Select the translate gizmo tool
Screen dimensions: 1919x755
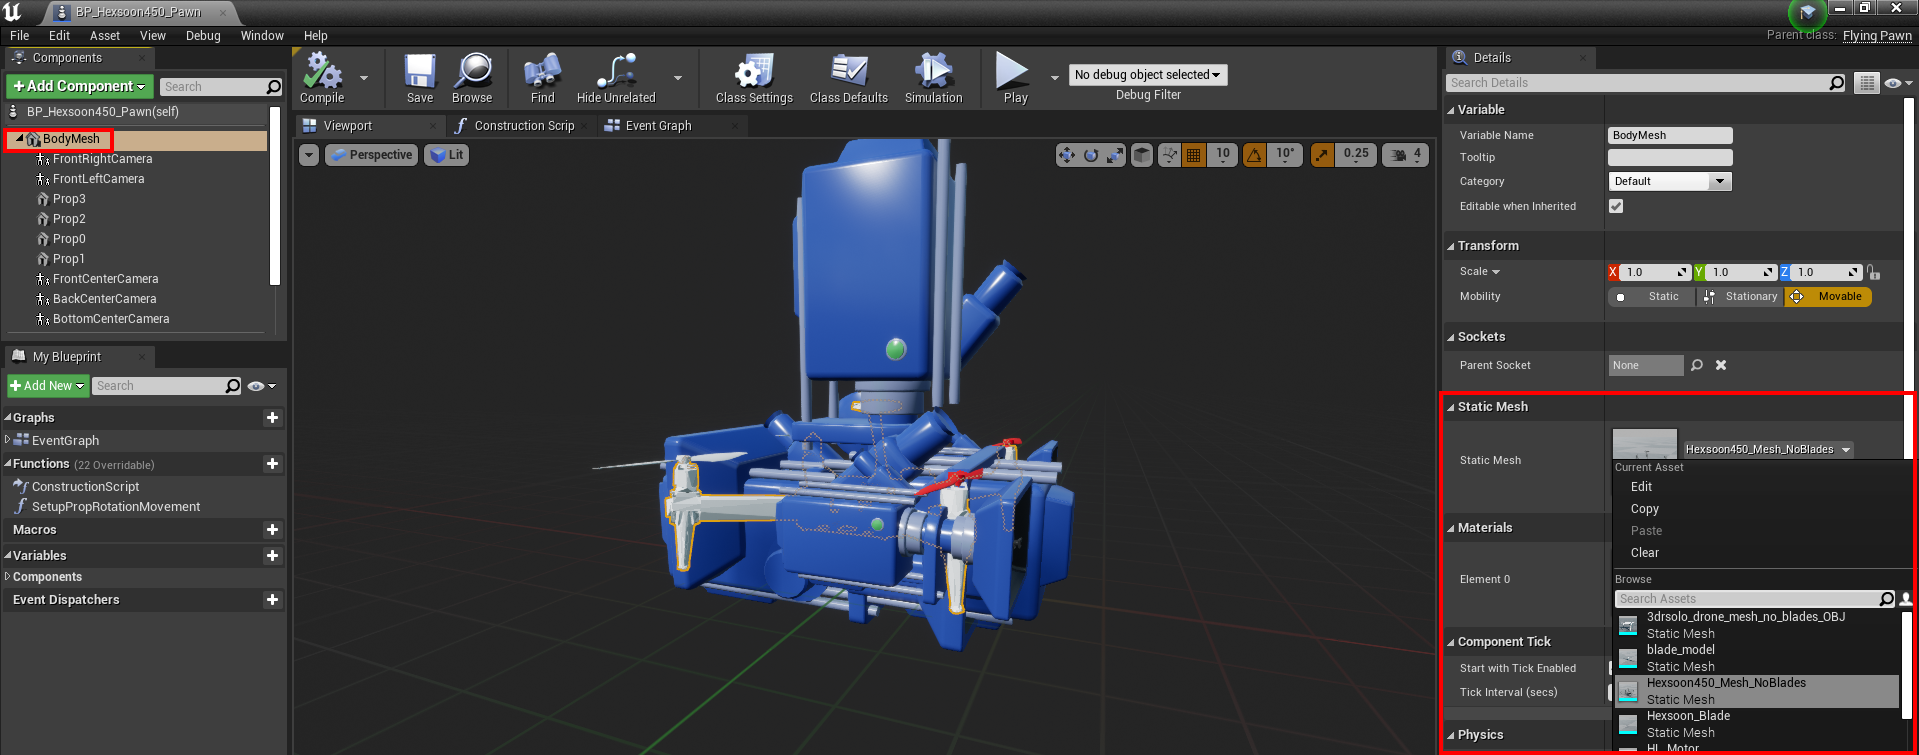tap(1066, 155)
